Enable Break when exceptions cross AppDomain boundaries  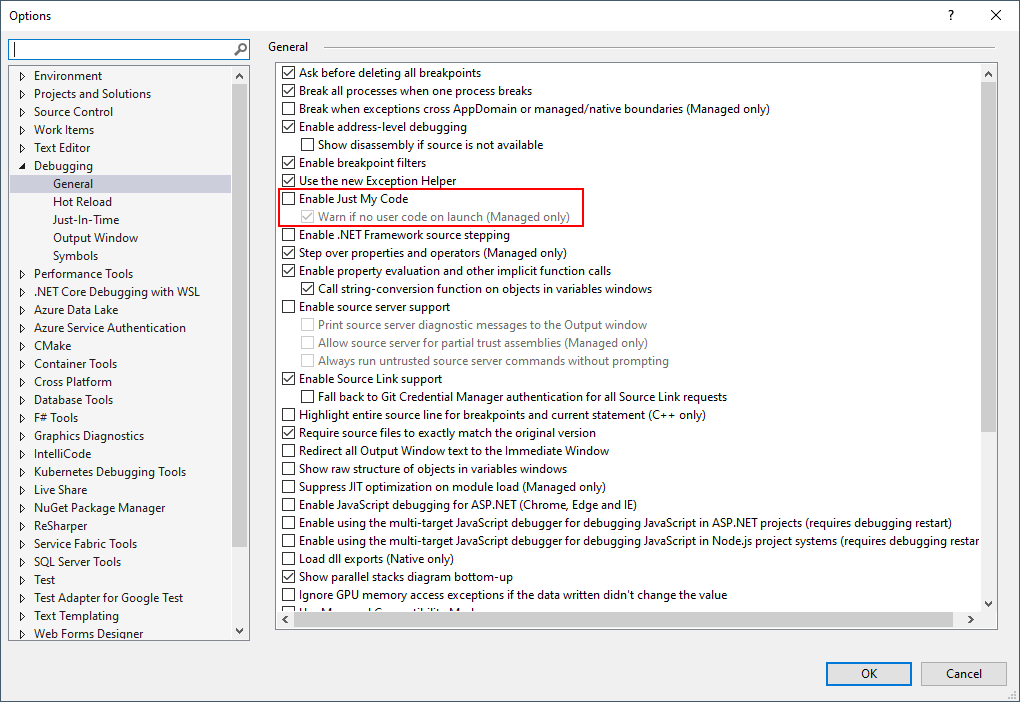click(x=288, y=109)
